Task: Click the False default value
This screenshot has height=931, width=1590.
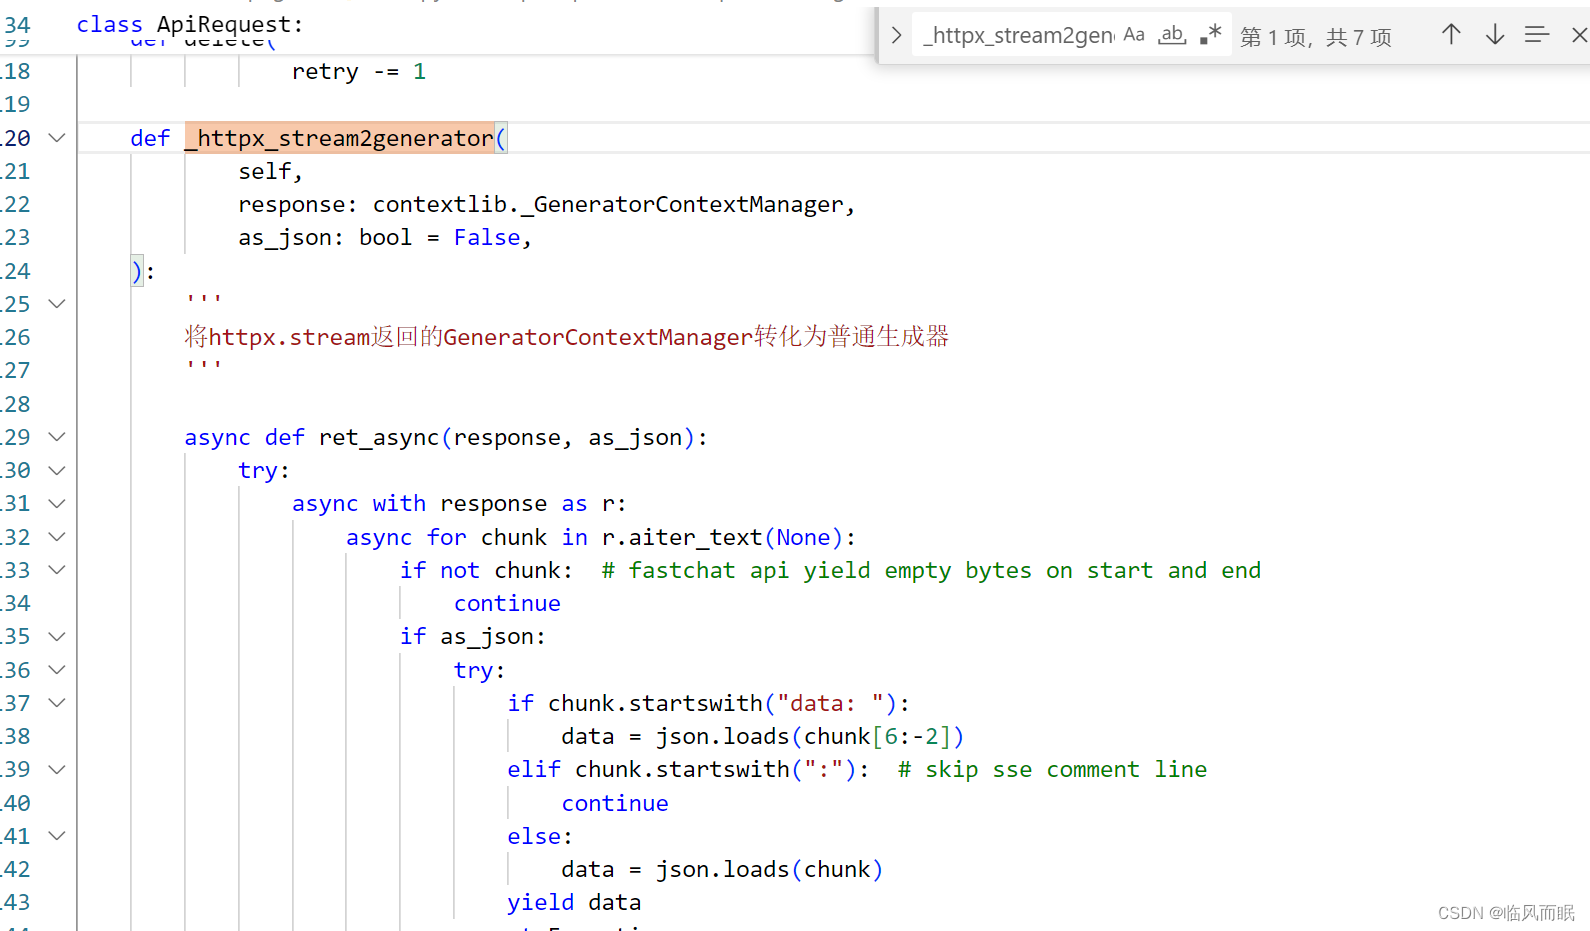Action: click(x=487, y=238)
